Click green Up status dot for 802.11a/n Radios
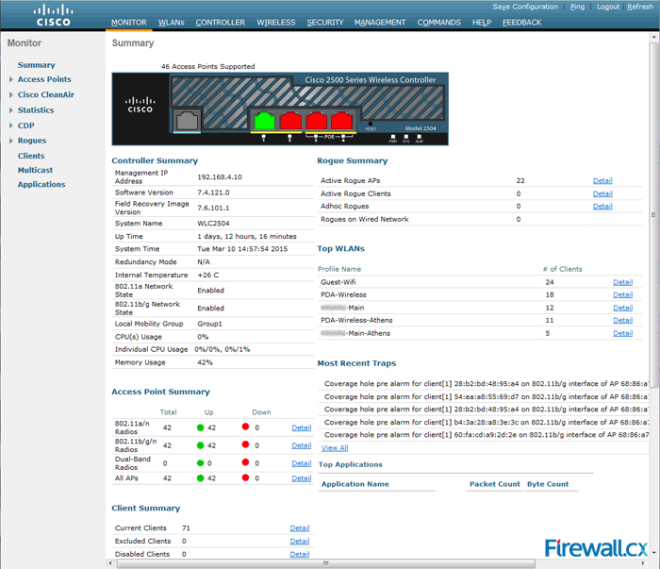 (x=201, y=428)
